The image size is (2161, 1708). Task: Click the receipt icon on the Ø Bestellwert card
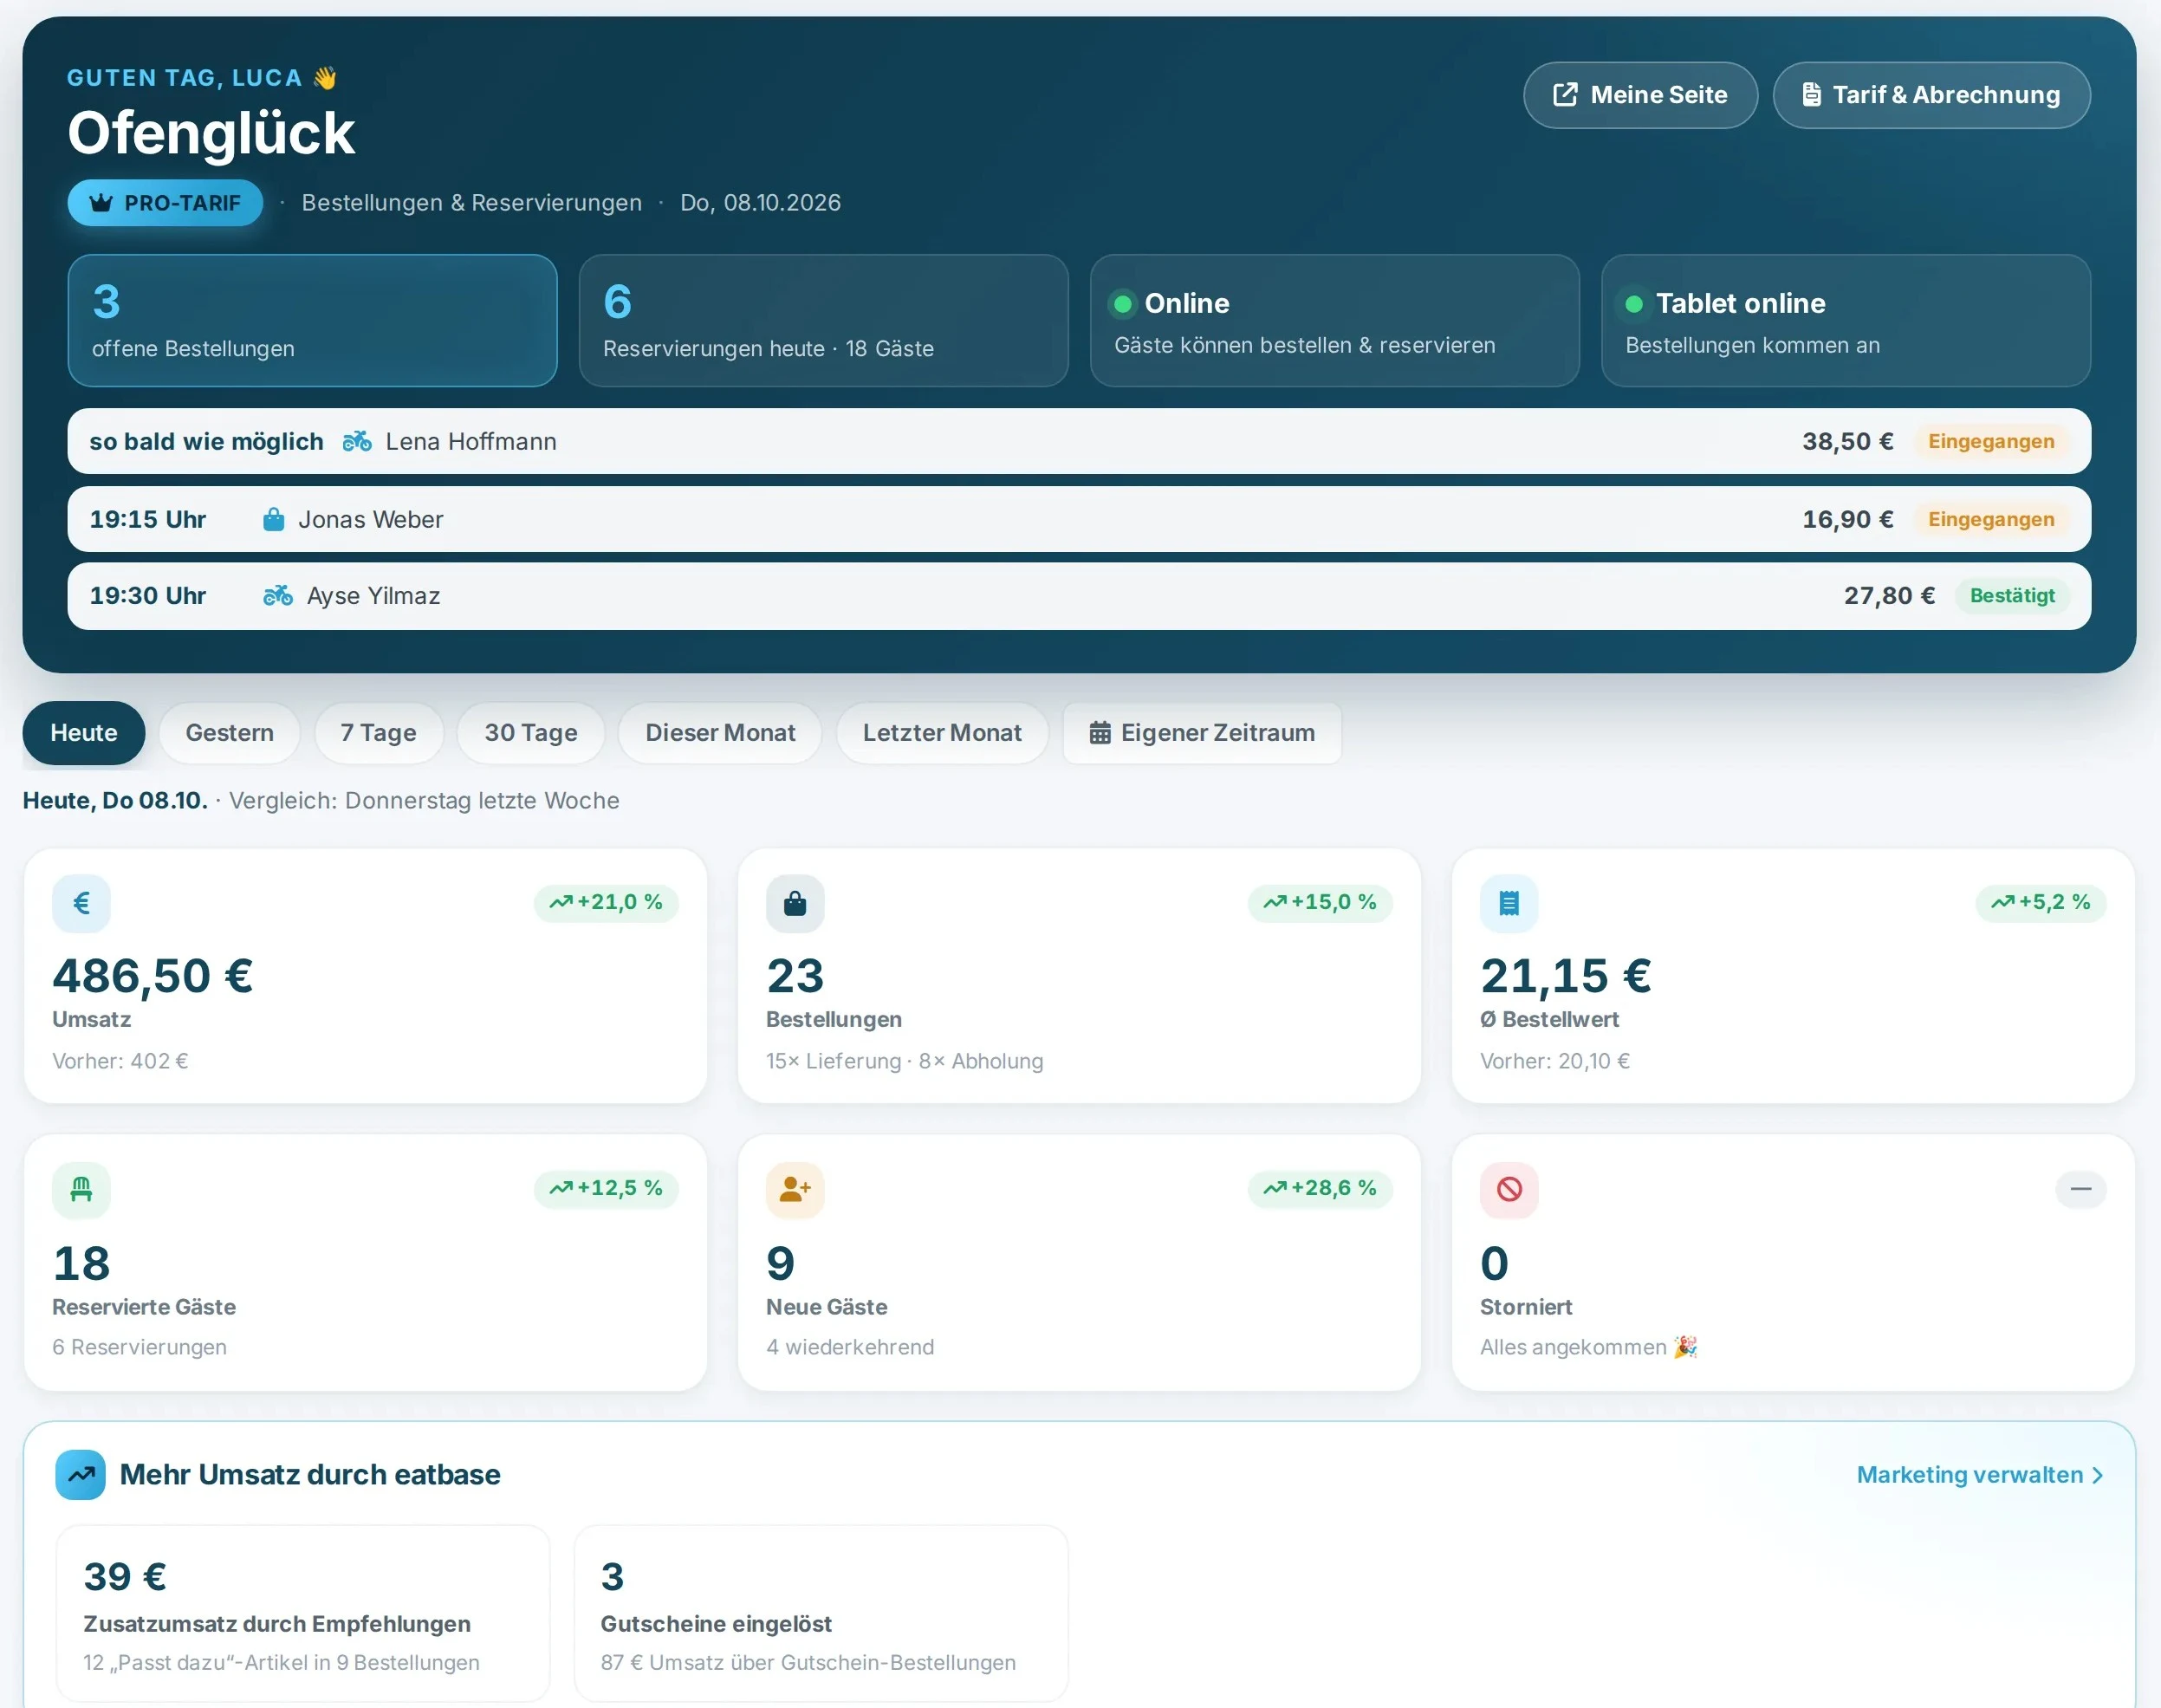coord(1509,903)
